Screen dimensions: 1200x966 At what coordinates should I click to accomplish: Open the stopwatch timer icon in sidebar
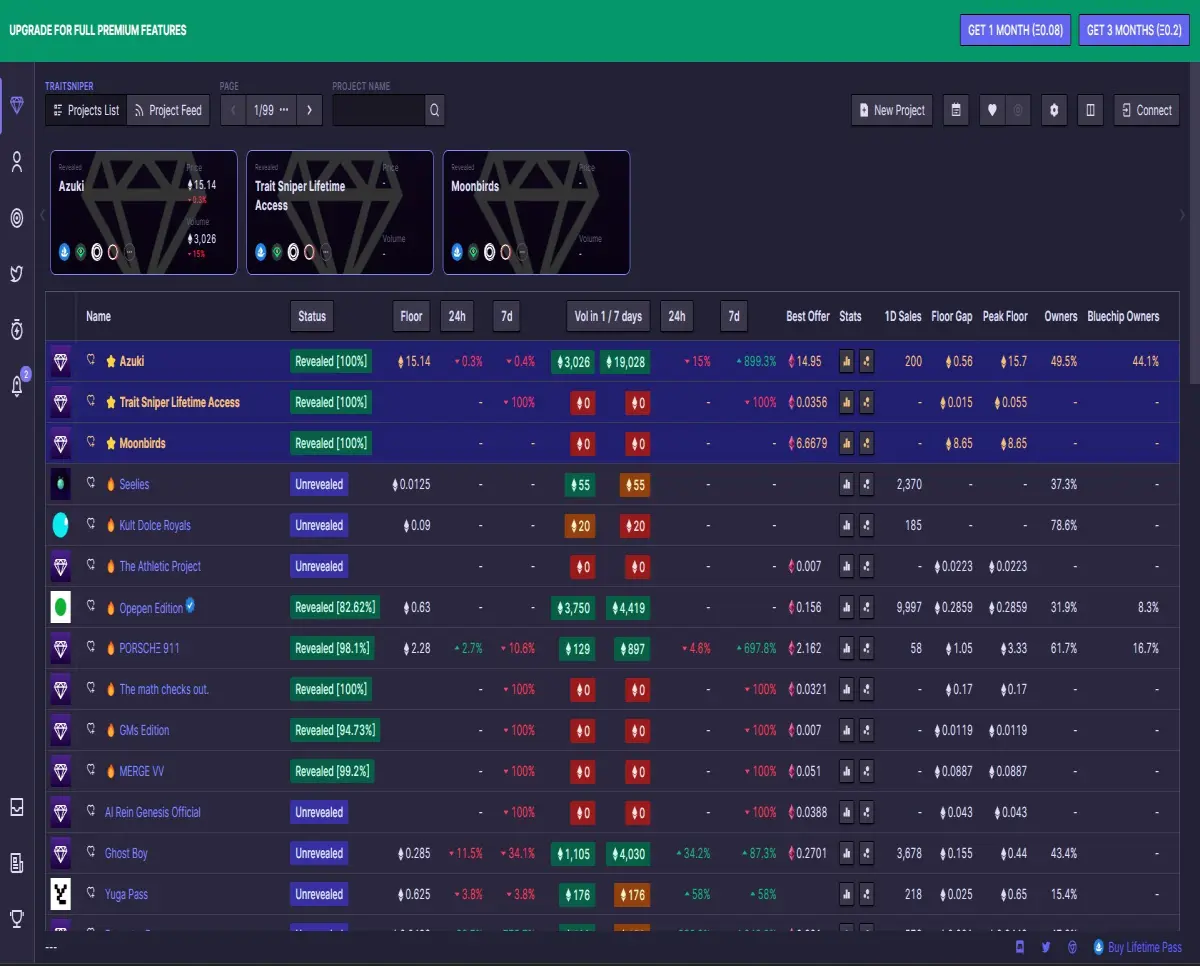[17, 329]
